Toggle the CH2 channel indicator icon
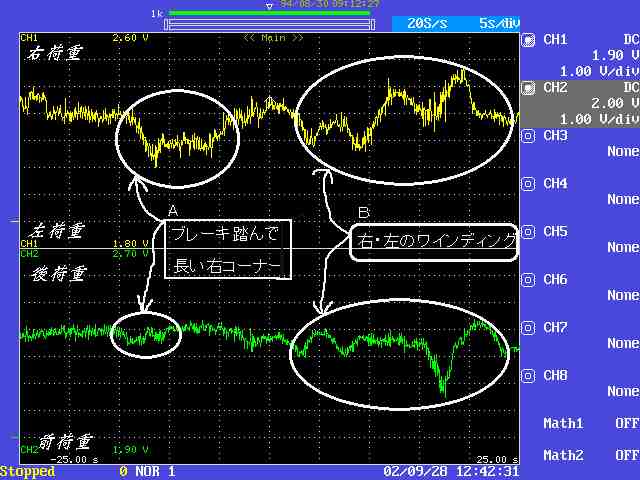The width and height of the screenshot is (640, 480). tap(528, 88)
